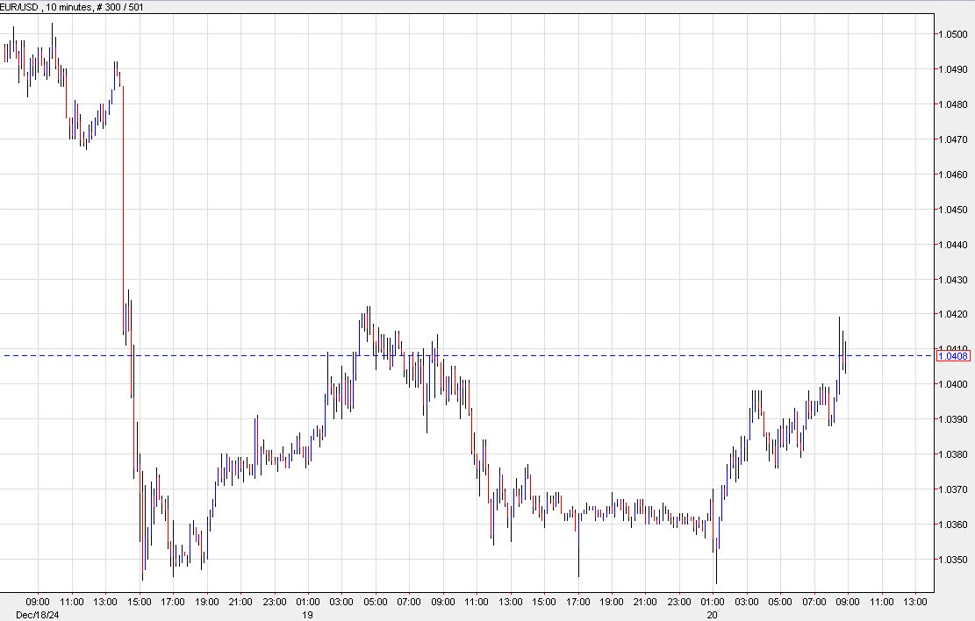The image size is (975, 621).
Task: Click the dashed blue current price line
Action: 600,355
